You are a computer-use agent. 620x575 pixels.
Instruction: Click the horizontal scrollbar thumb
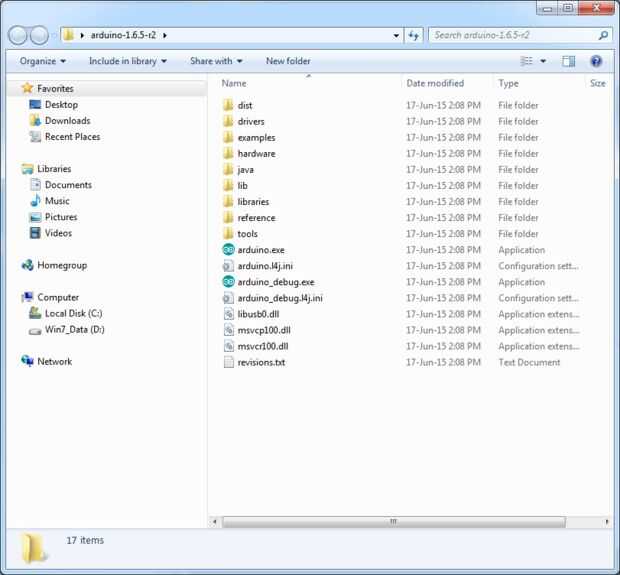(394, 522)
